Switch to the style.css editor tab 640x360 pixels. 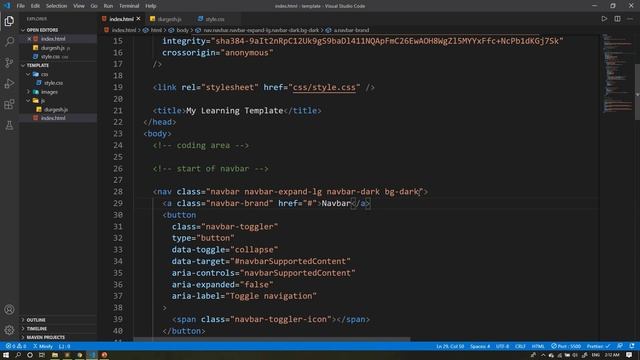(215, 19)
